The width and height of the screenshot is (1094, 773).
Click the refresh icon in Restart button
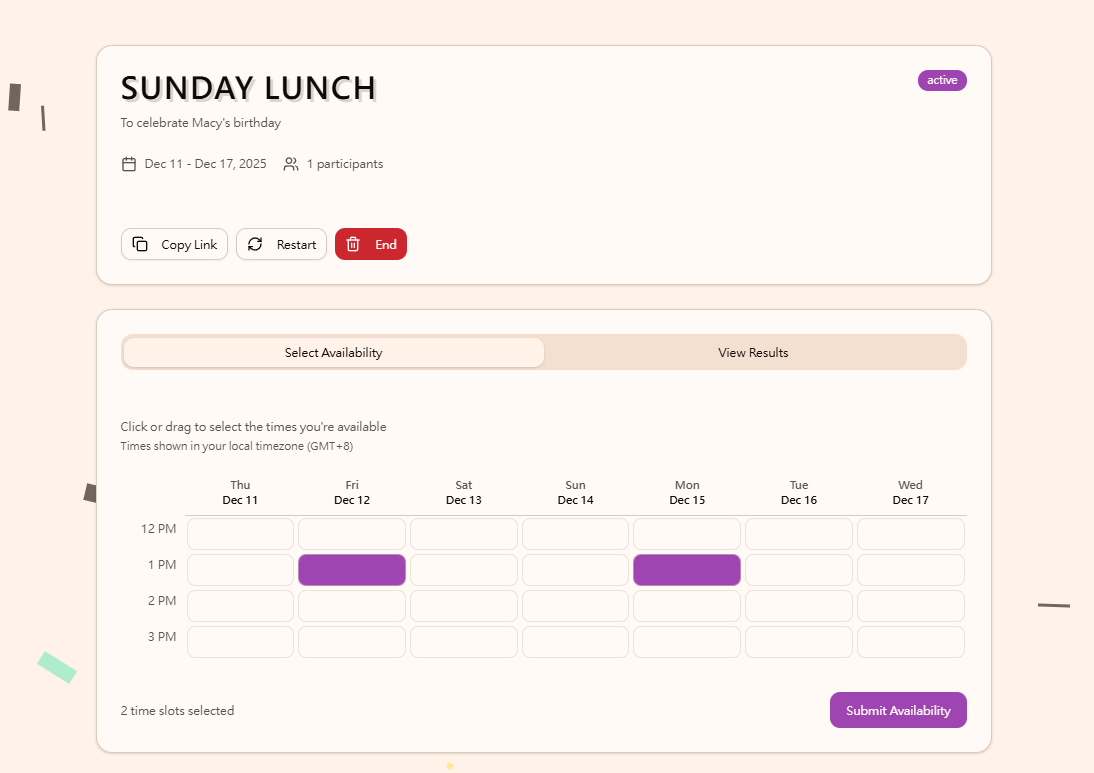point(254,243)
